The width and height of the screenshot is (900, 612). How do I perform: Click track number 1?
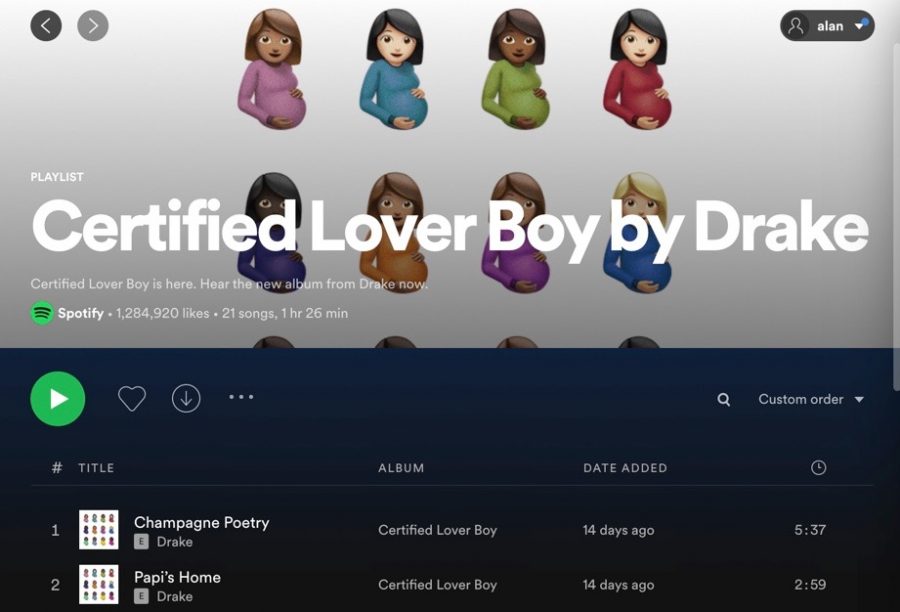click(55, 530)
